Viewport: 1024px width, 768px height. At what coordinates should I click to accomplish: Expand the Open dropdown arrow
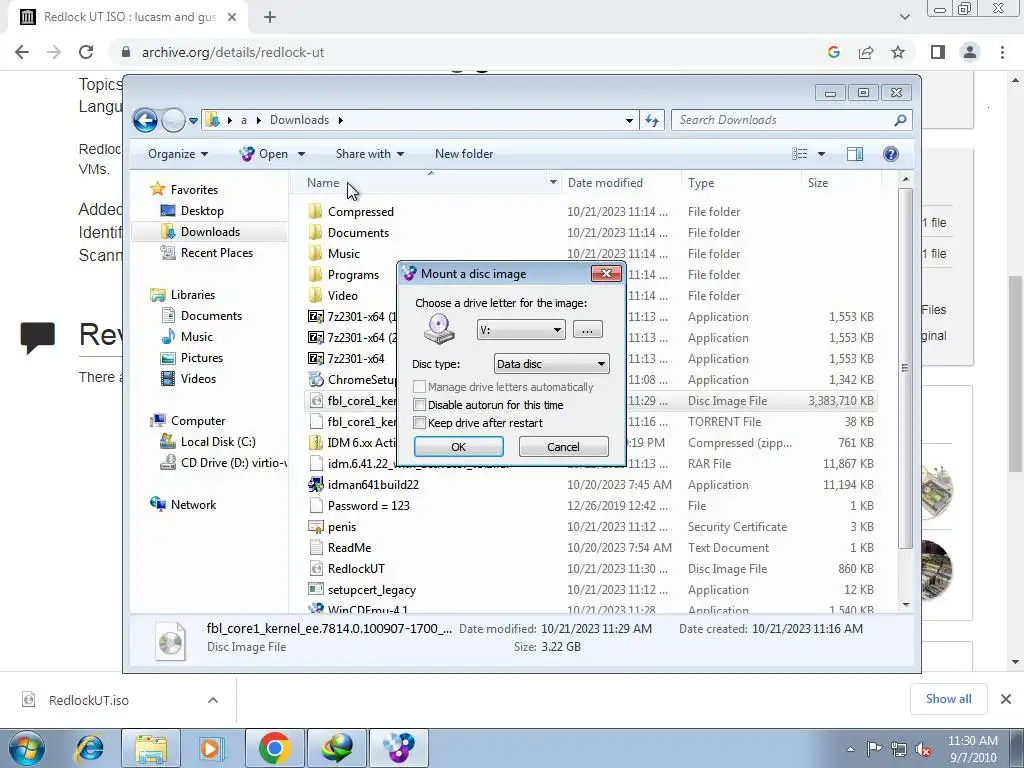(301, 154)
